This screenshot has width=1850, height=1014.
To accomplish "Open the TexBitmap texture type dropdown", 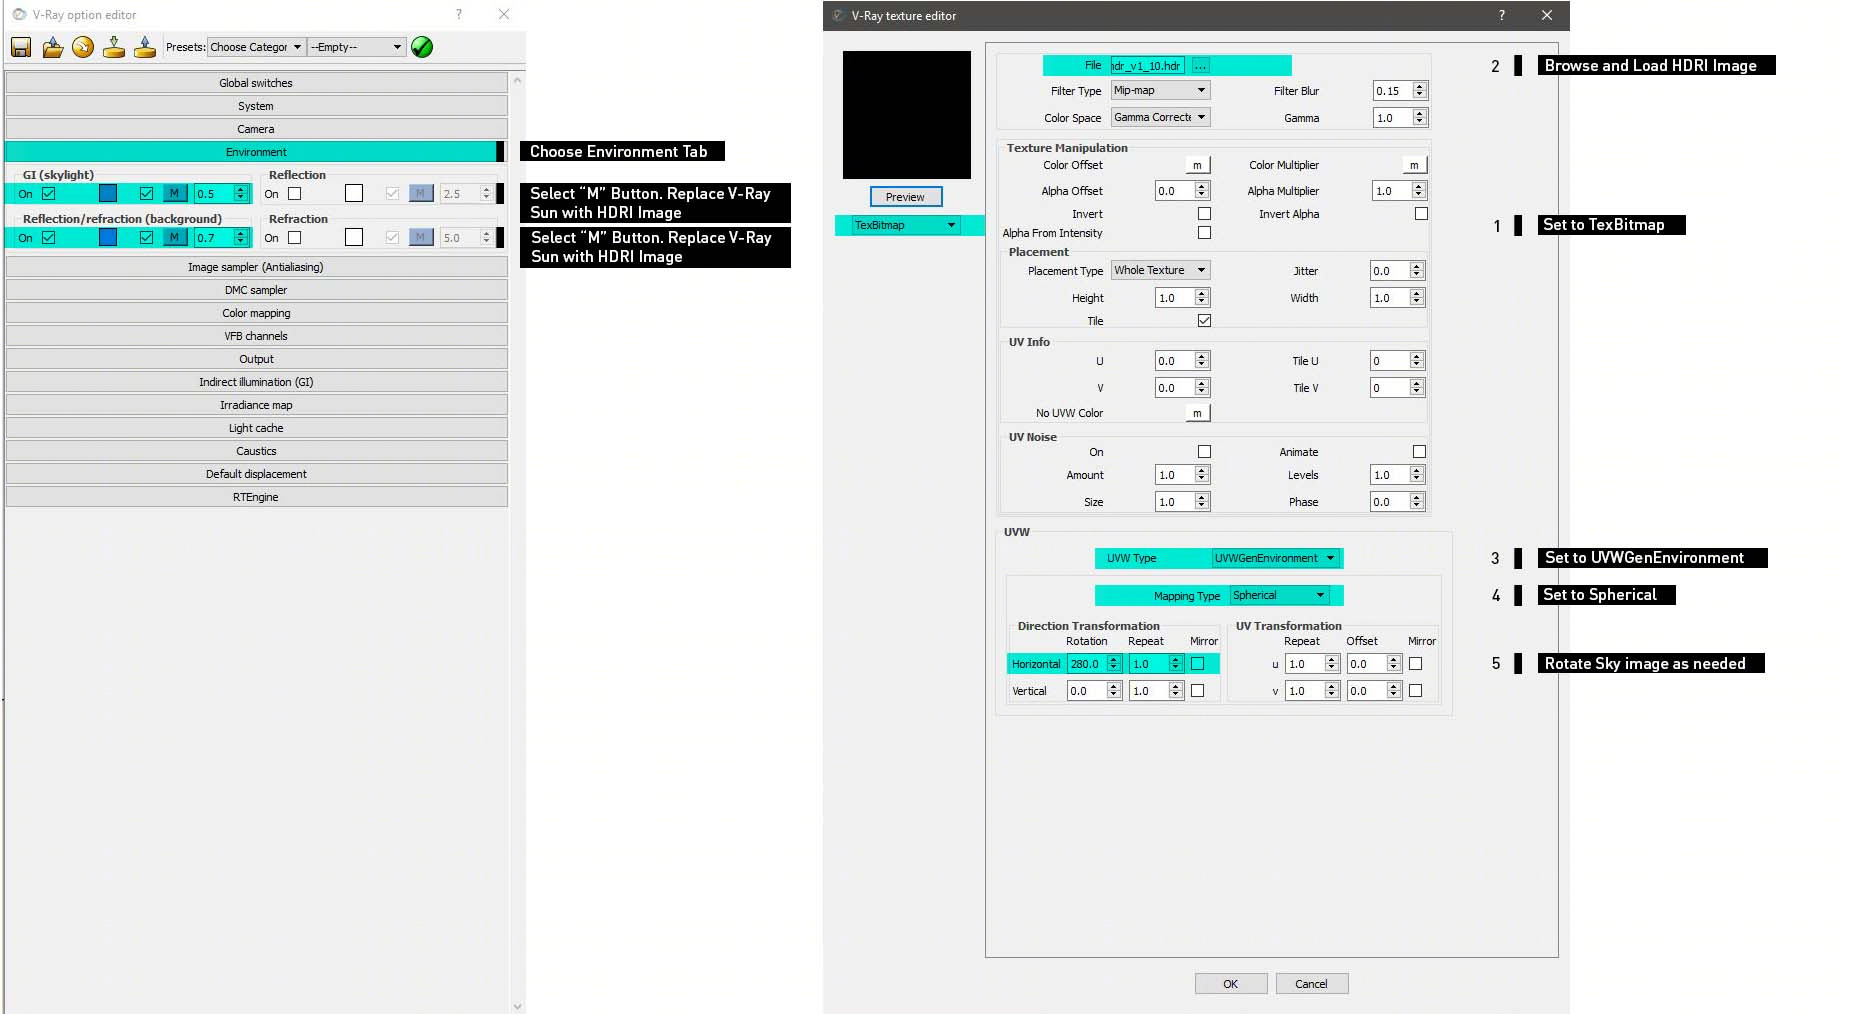I will [x=906, y=225].
